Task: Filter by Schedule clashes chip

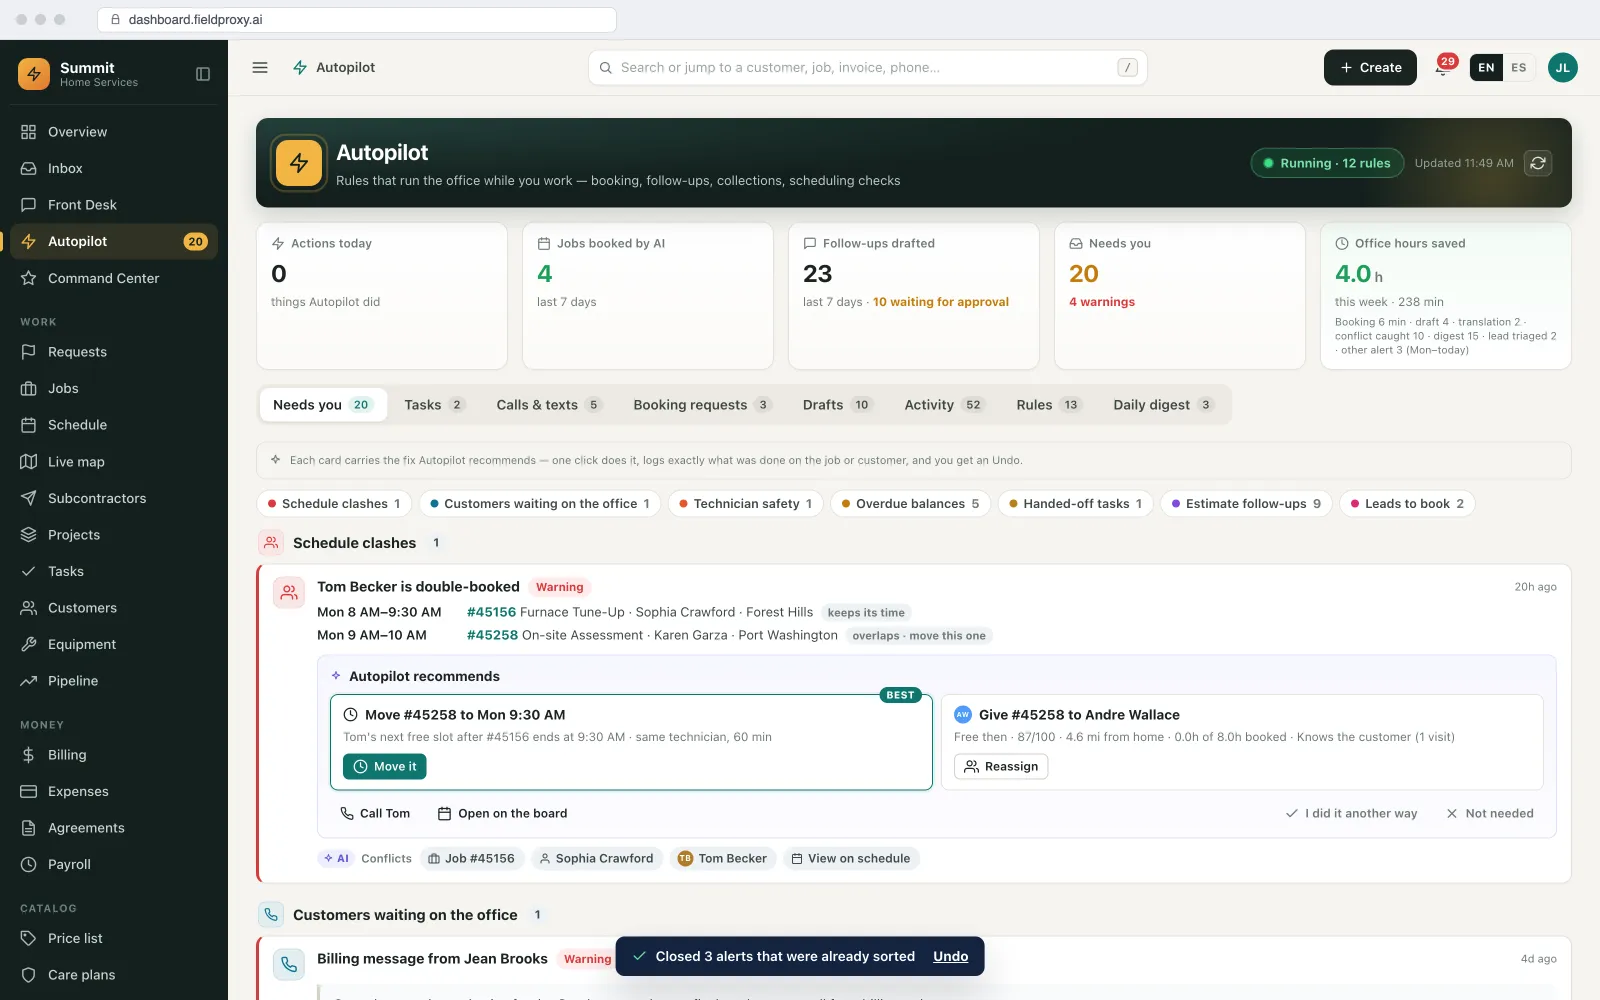Action: pos(334,504)
